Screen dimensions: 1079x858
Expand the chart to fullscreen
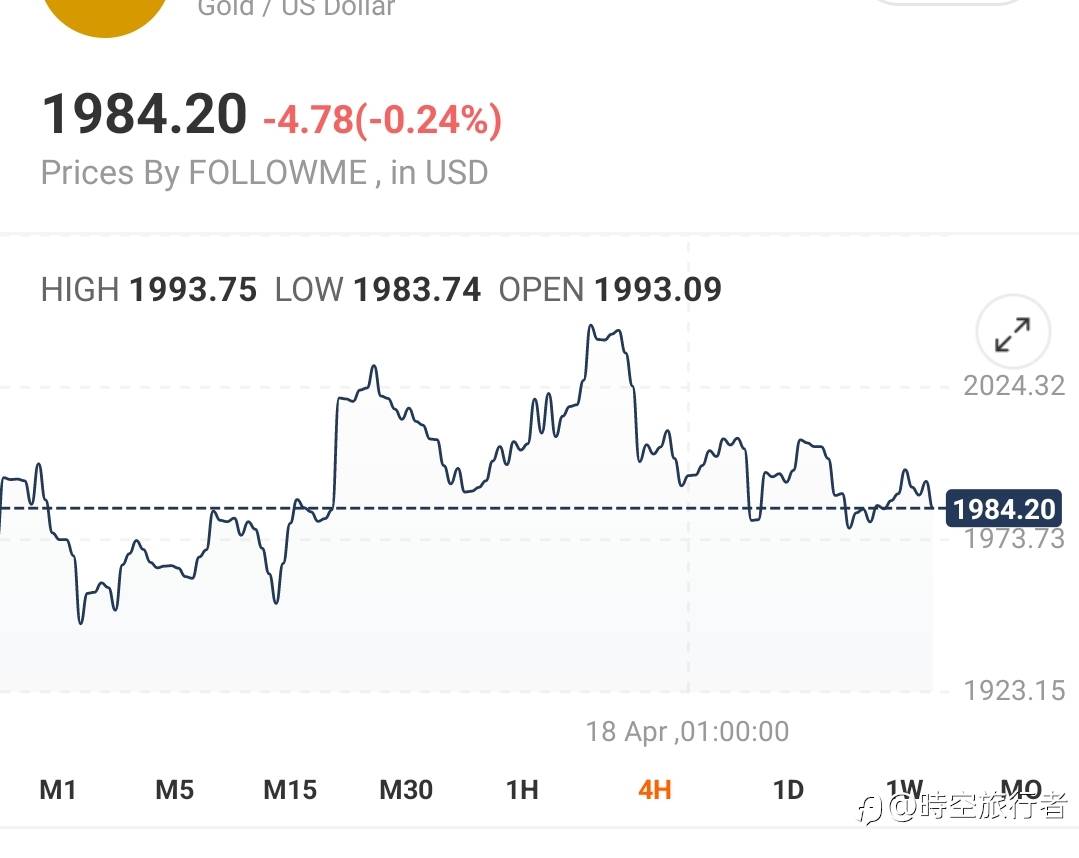click(x=1012, y=334)
